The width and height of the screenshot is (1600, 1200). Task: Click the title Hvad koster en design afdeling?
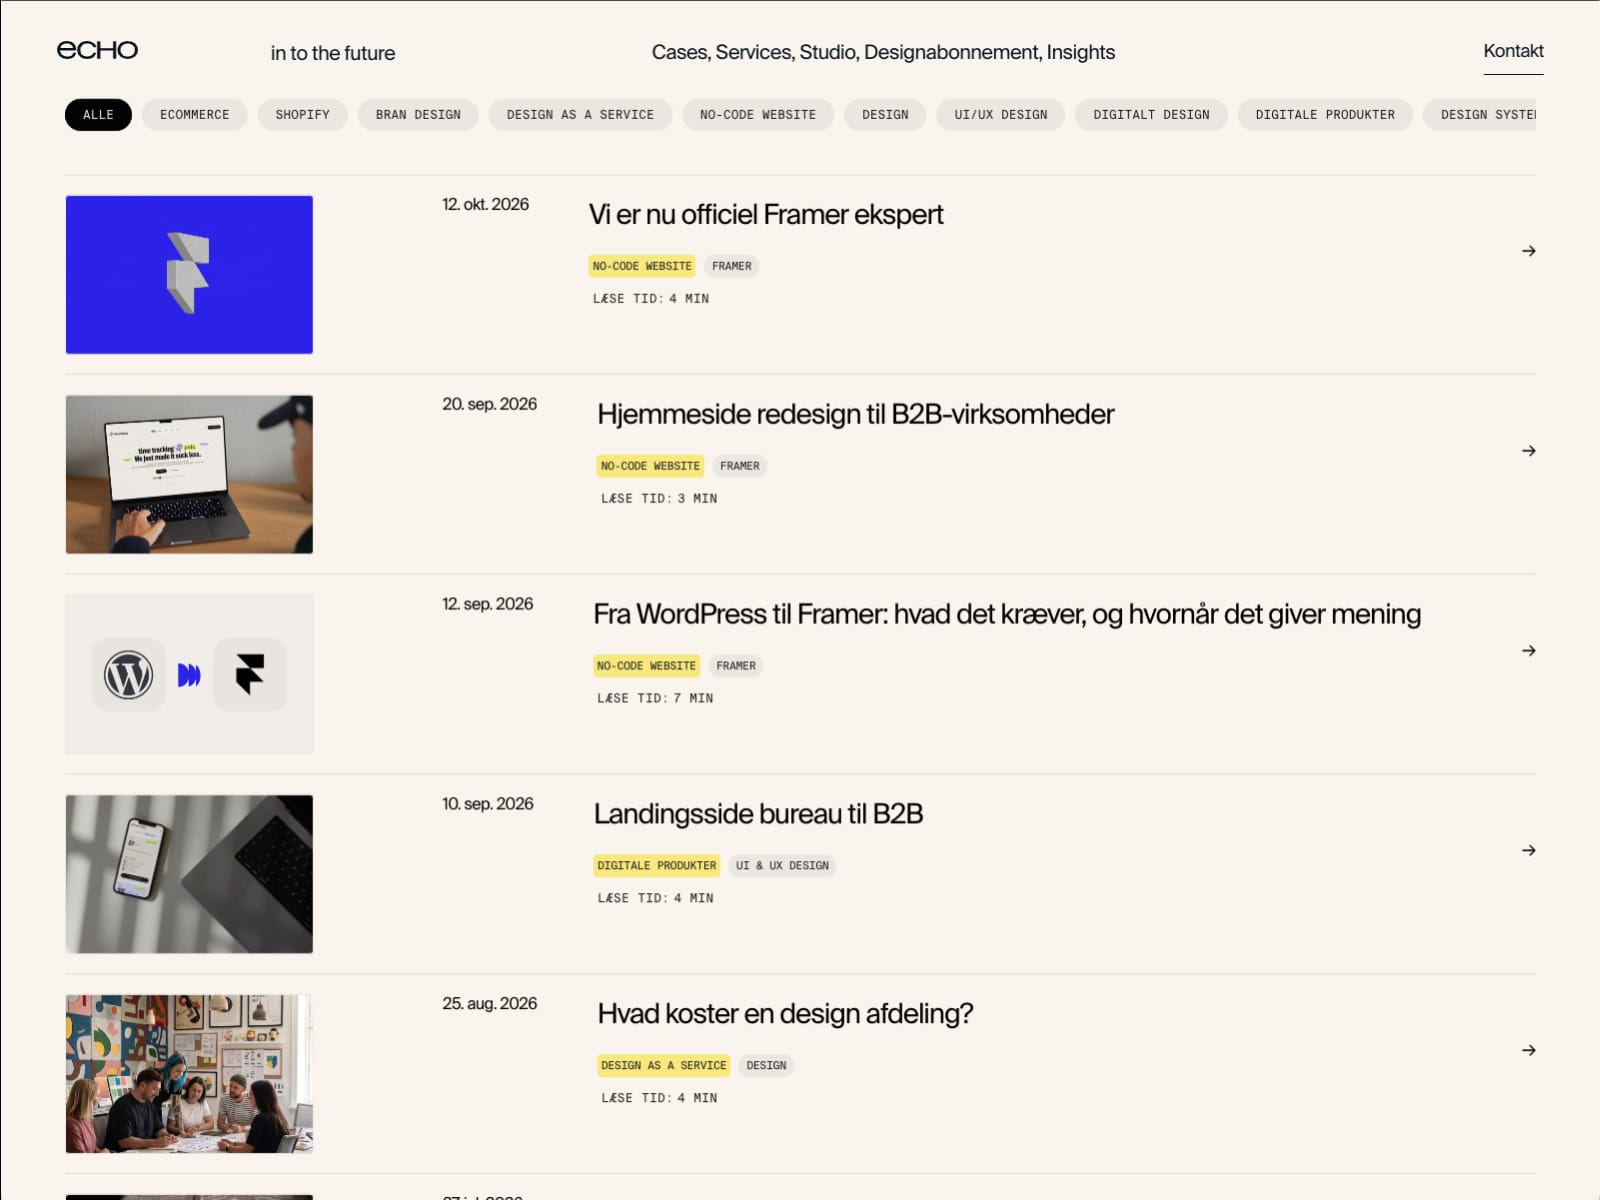tap(785, 1014)
